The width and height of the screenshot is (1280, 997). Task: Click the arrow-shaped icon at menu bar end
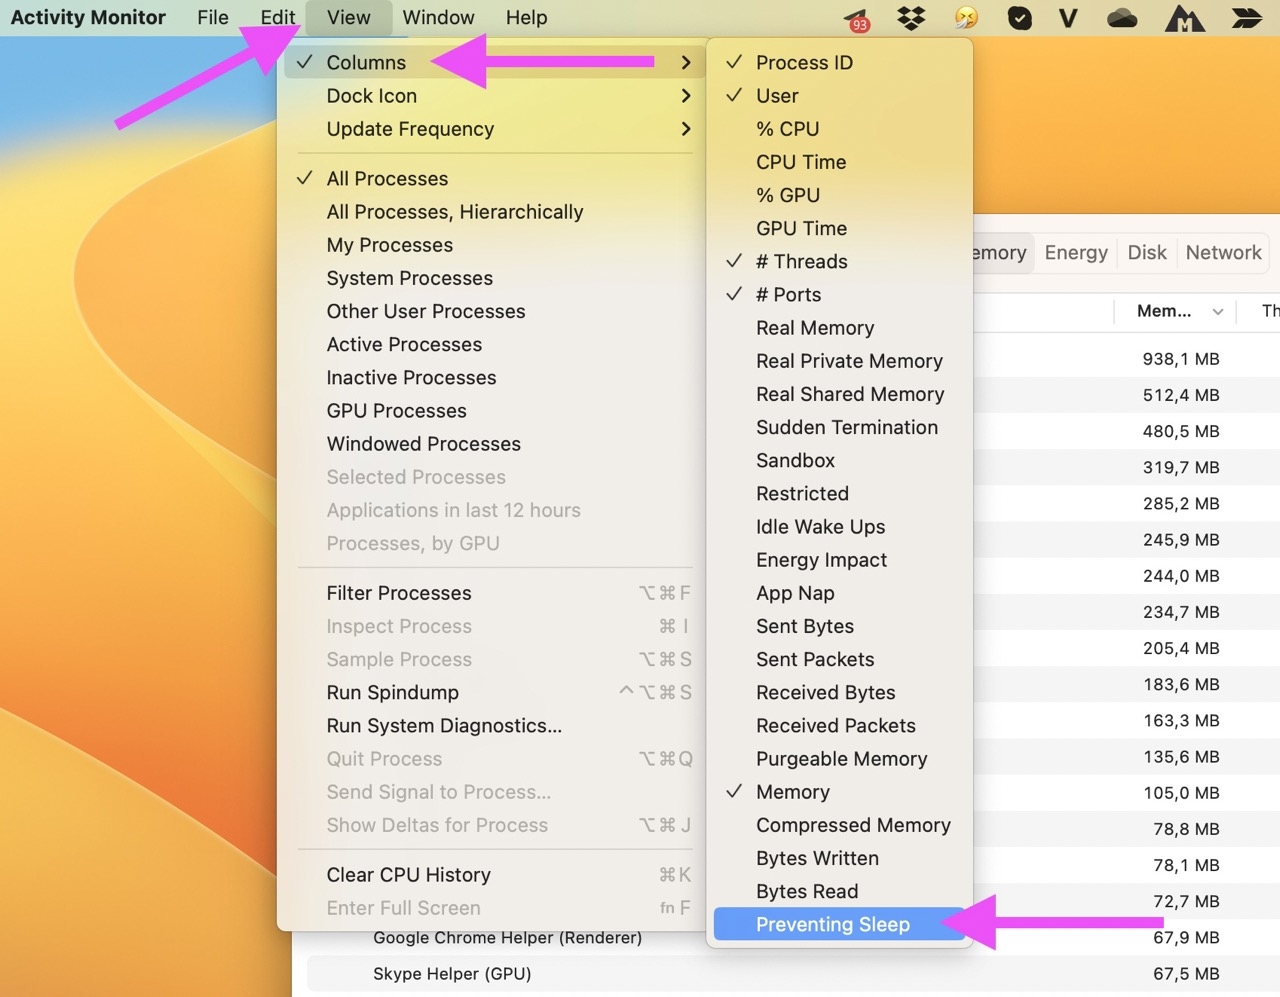[1246, 17]
